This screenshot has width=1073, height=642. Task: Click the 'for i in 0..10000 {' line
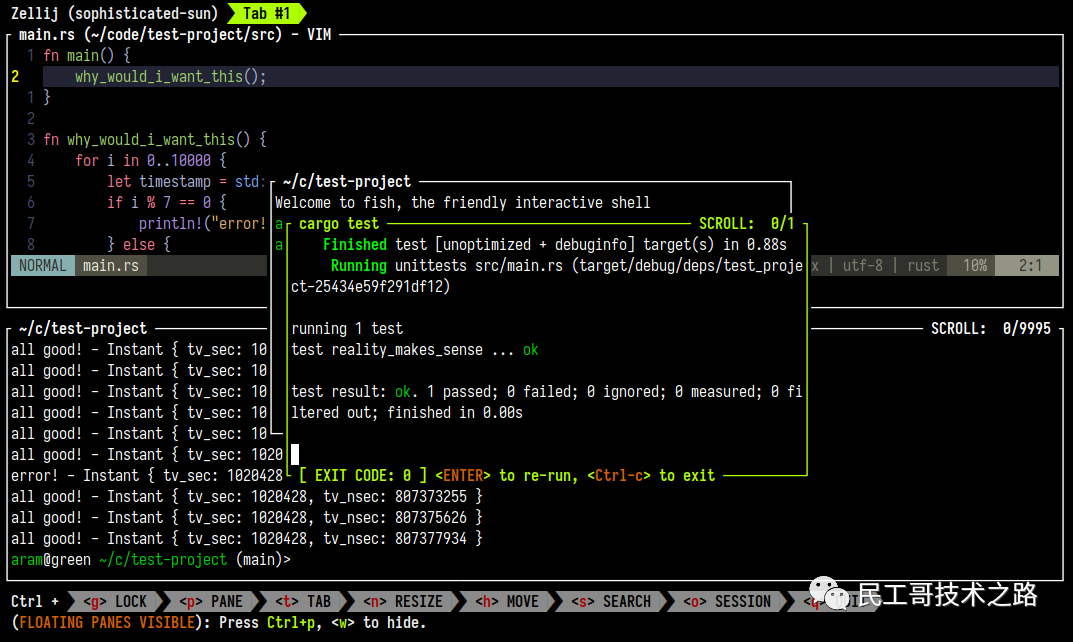[x=151, y=161]
